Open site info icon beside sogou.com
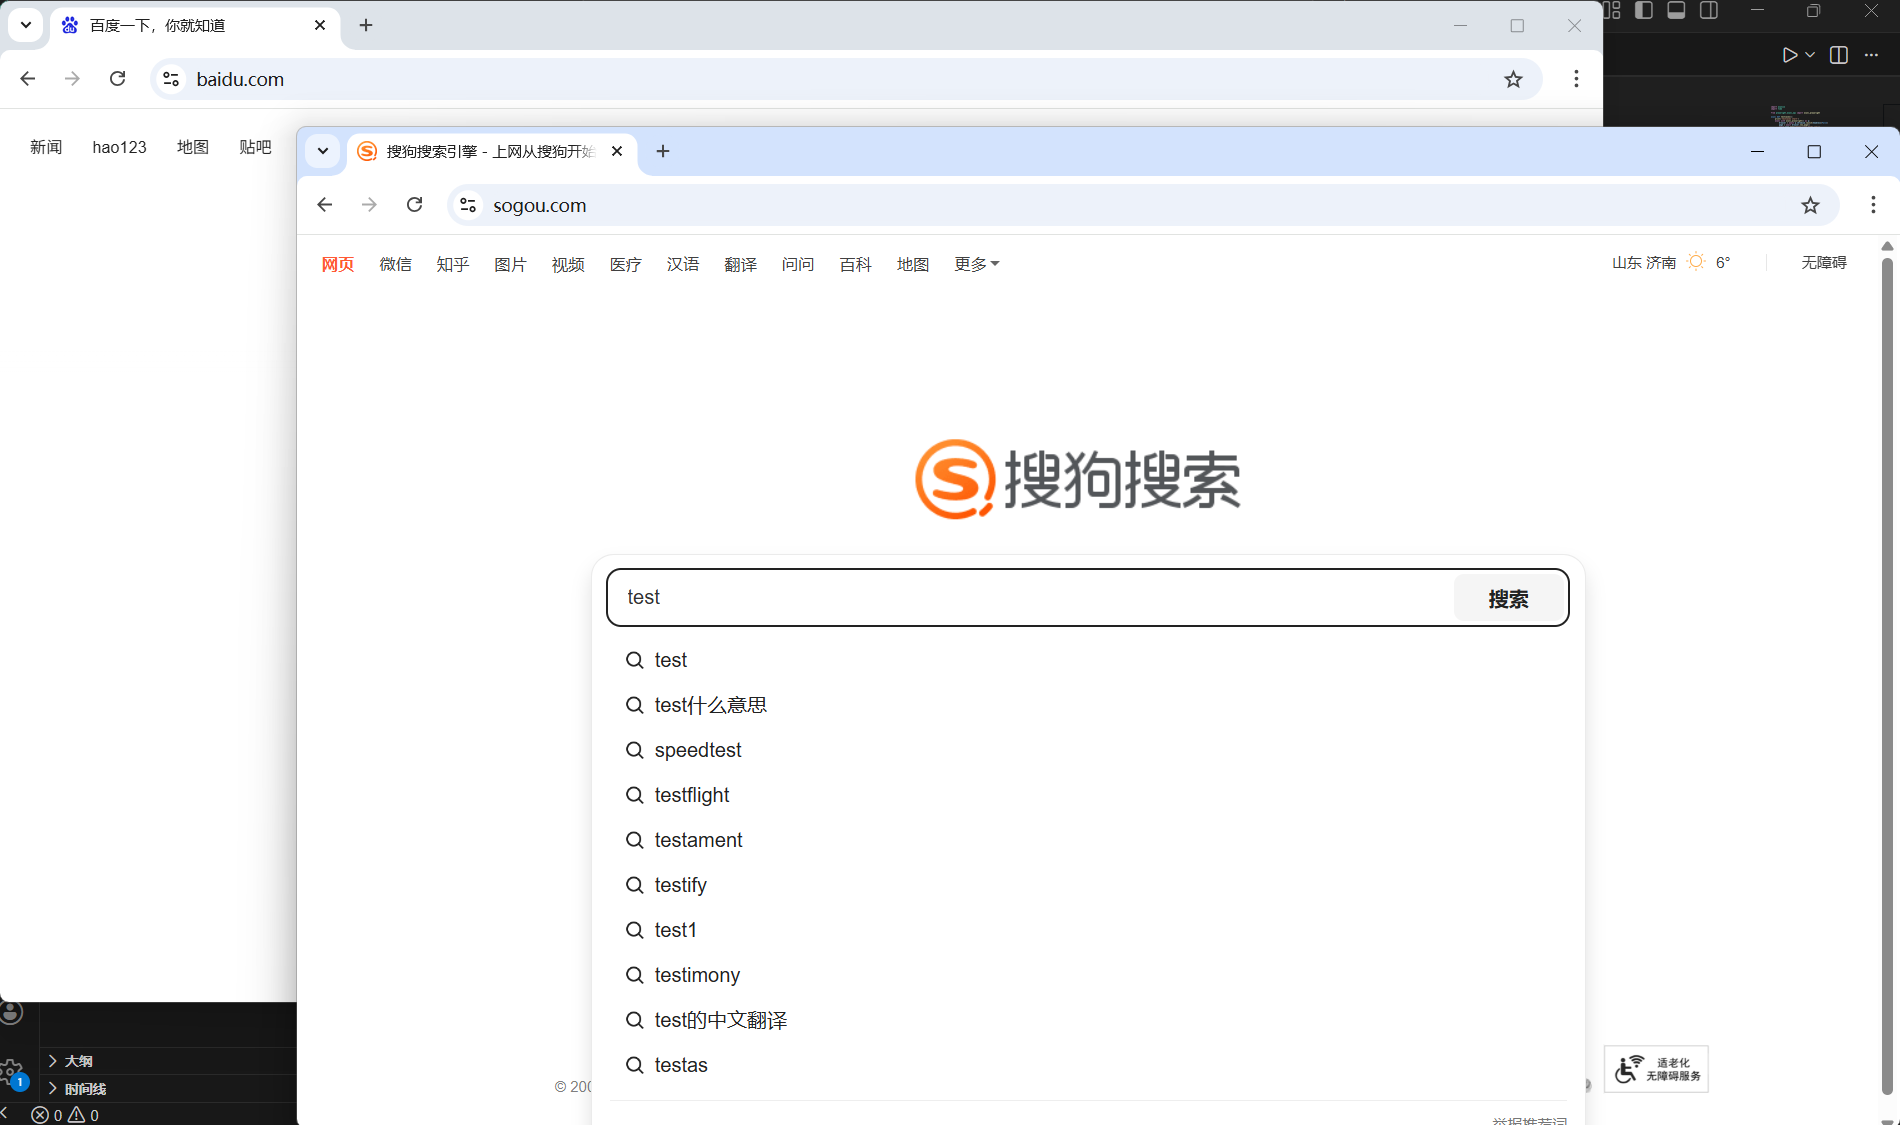Viewport: 1900px width, 1125px height. 468,205
